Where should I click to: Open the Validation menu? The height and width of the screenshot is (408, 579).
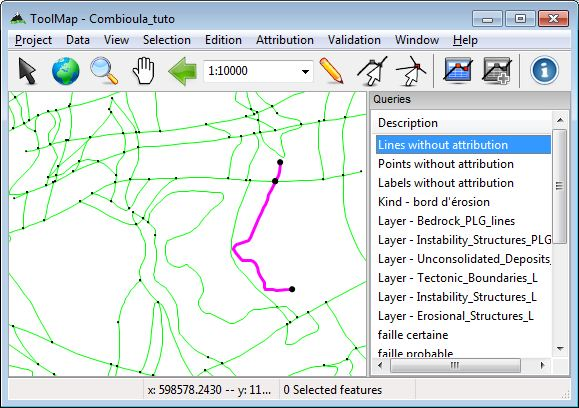[x=354, y=40]
